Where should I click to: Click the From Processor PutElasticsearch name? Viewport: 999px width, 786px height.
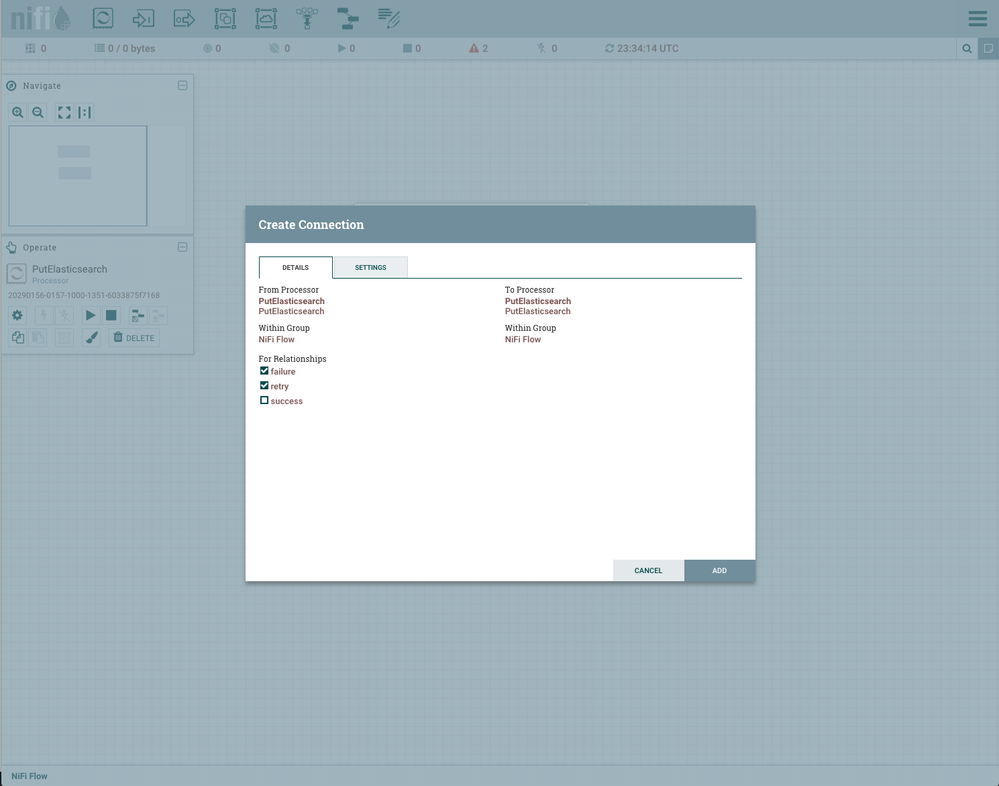pos(291,301)
